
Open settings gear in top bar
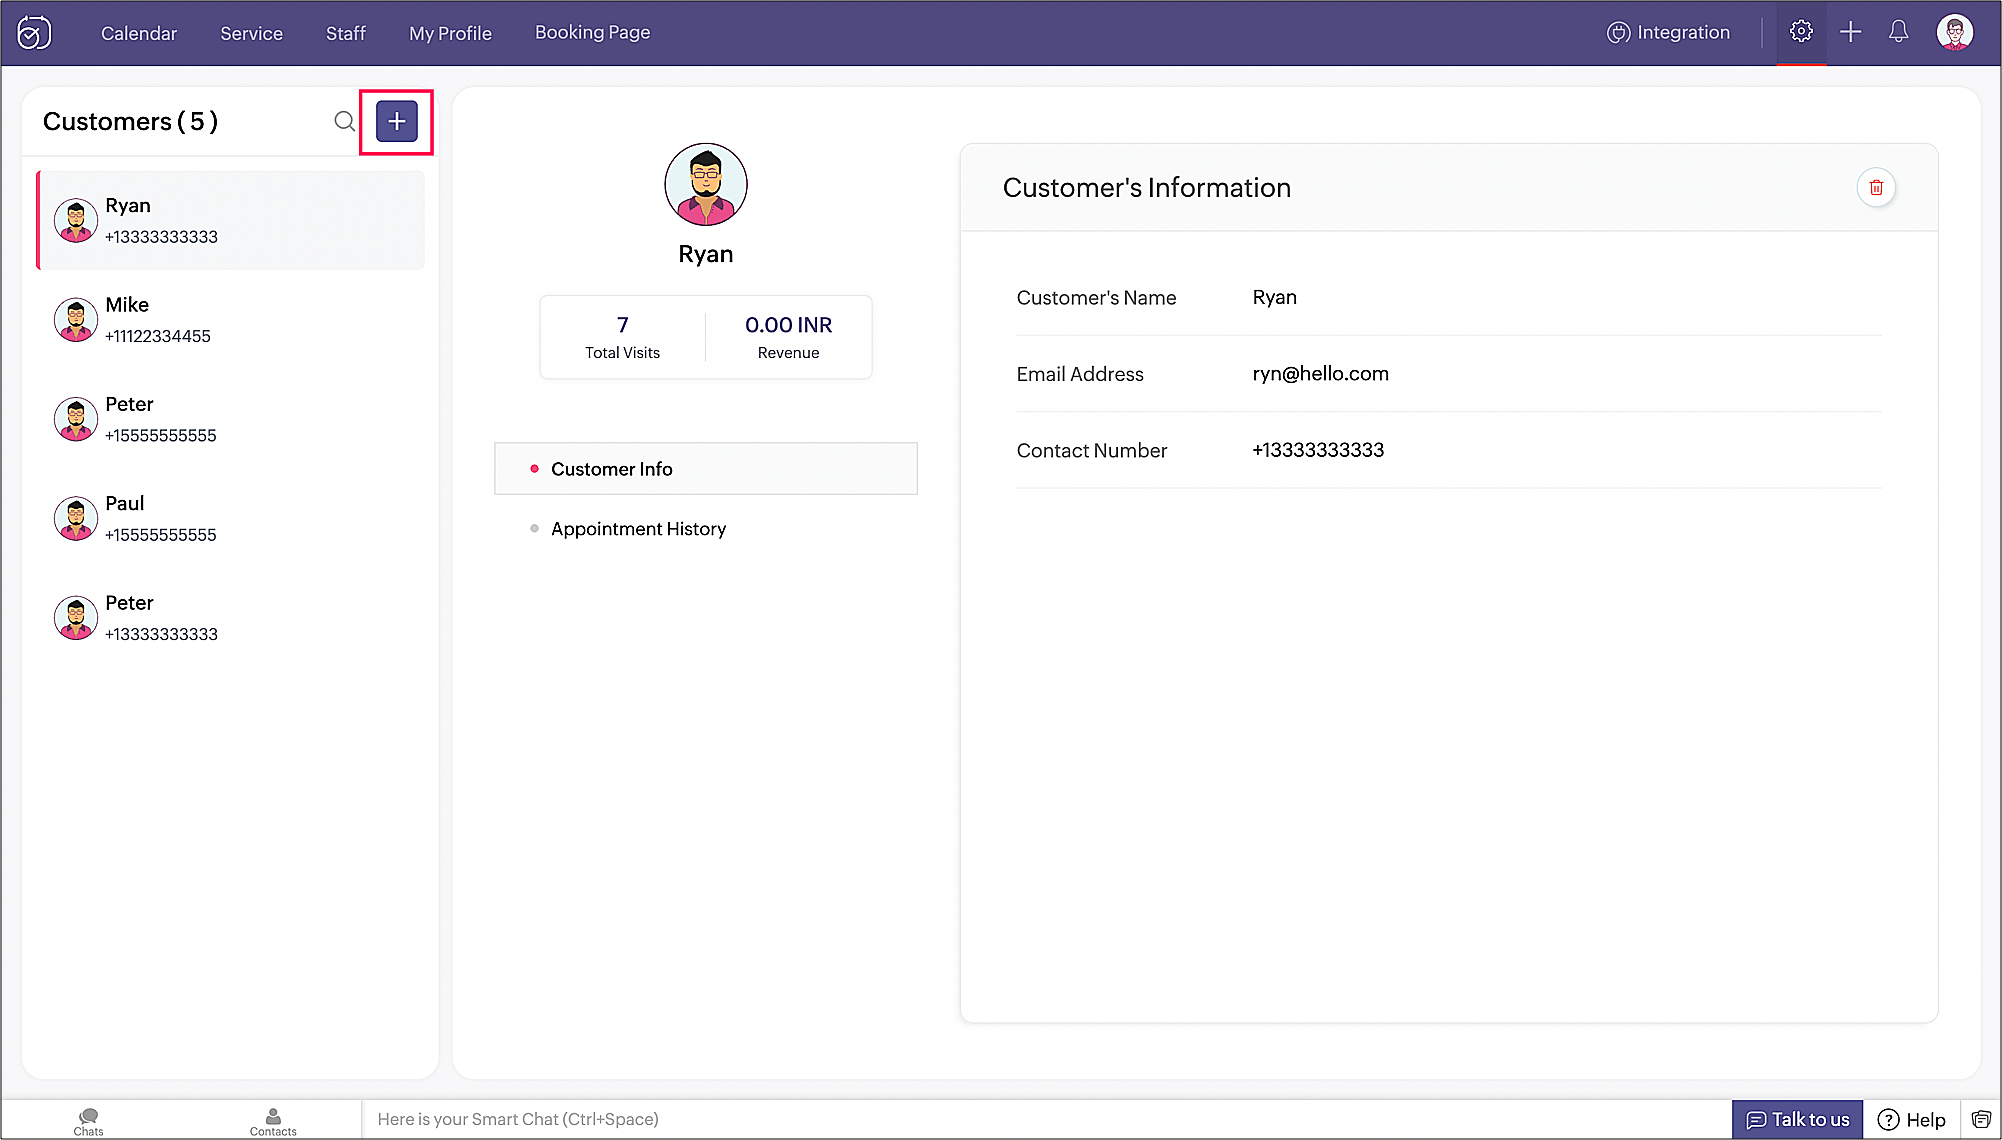[1801, 32]
